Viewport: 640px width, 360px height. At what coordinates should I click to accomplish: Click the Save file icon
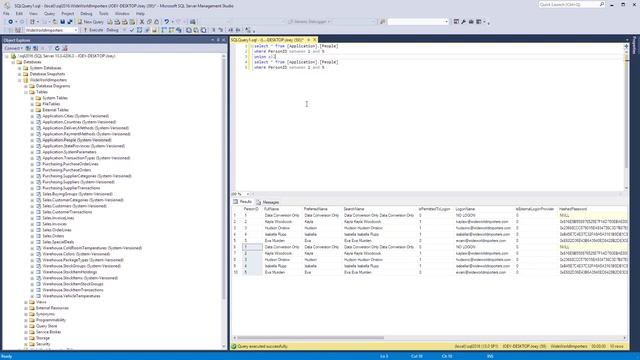pyautogui.click(x=62, y=22)
